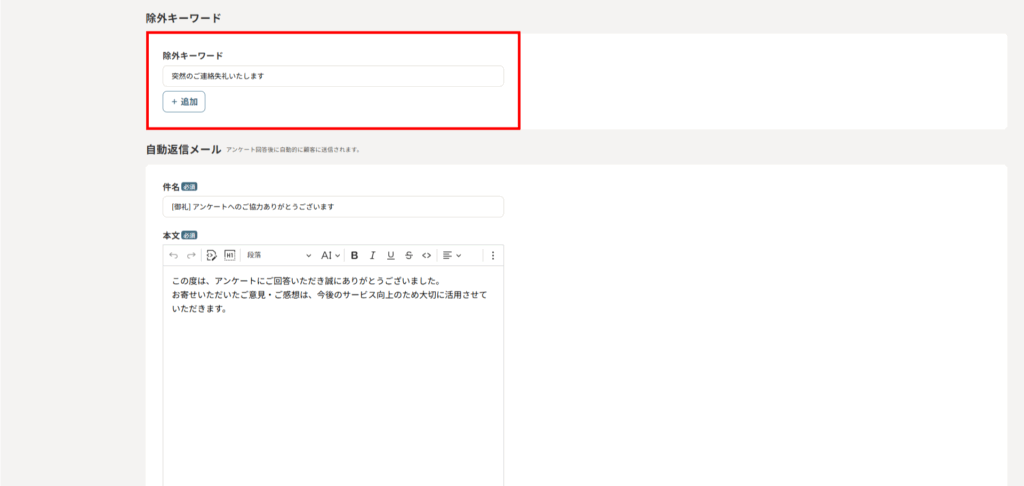This screenshot has width=1024, height=486.
Task: Click the undo arrow in editor toolbar
Action: coord(174,255)
